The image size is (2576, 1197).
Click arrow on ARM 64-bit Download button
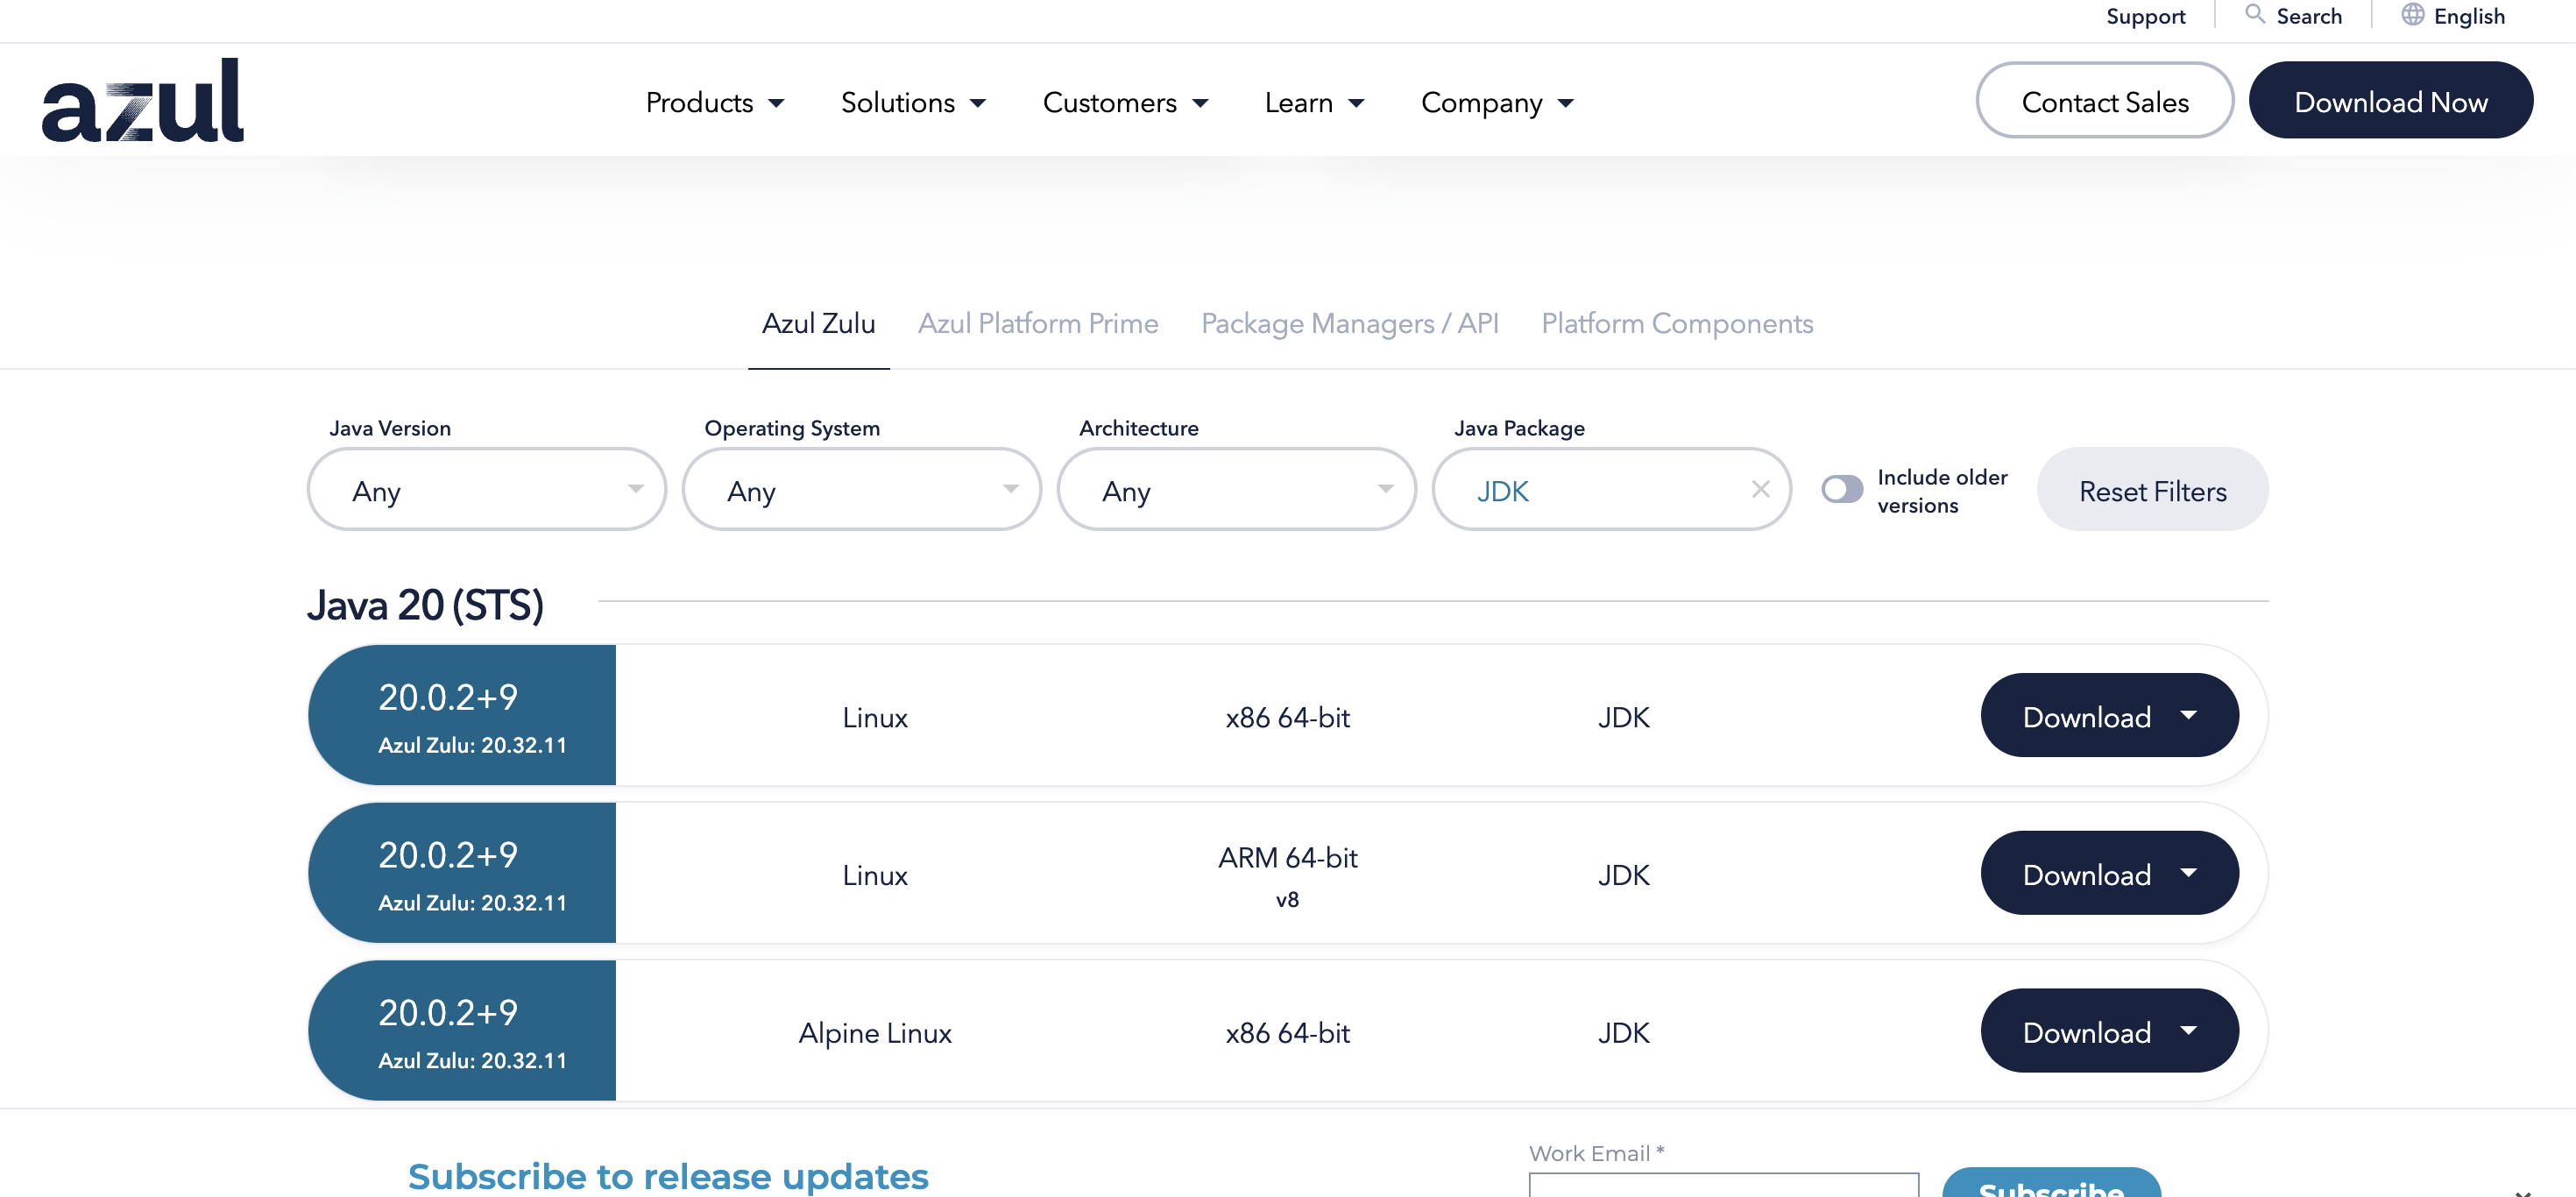[2188, 873]
